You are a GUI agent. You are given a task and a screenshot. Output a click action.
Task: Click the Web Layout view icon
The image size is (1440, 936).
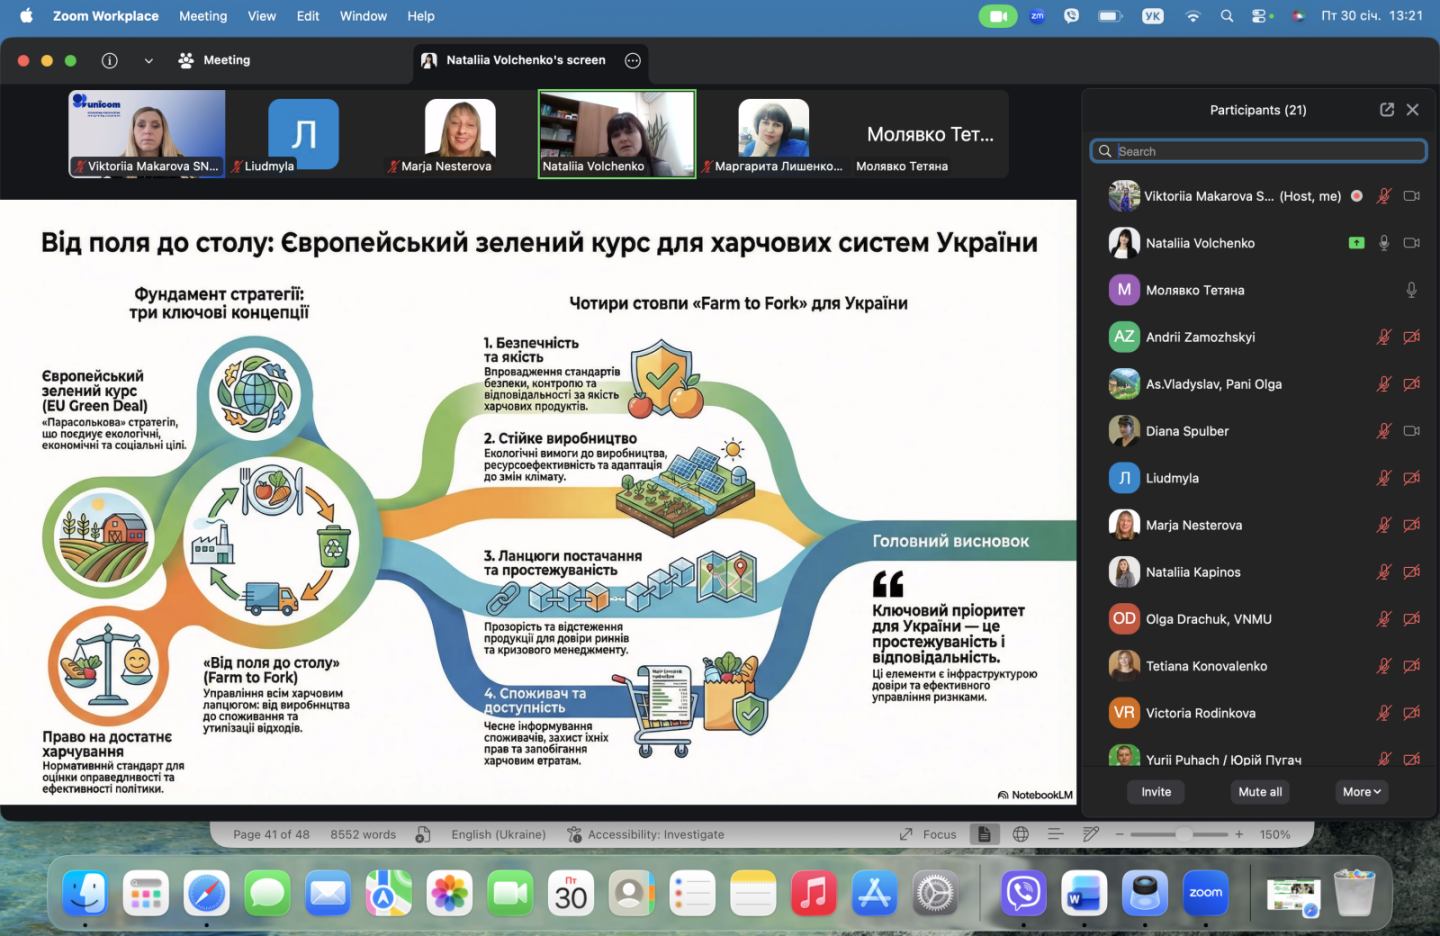(x=1021, y=834)
